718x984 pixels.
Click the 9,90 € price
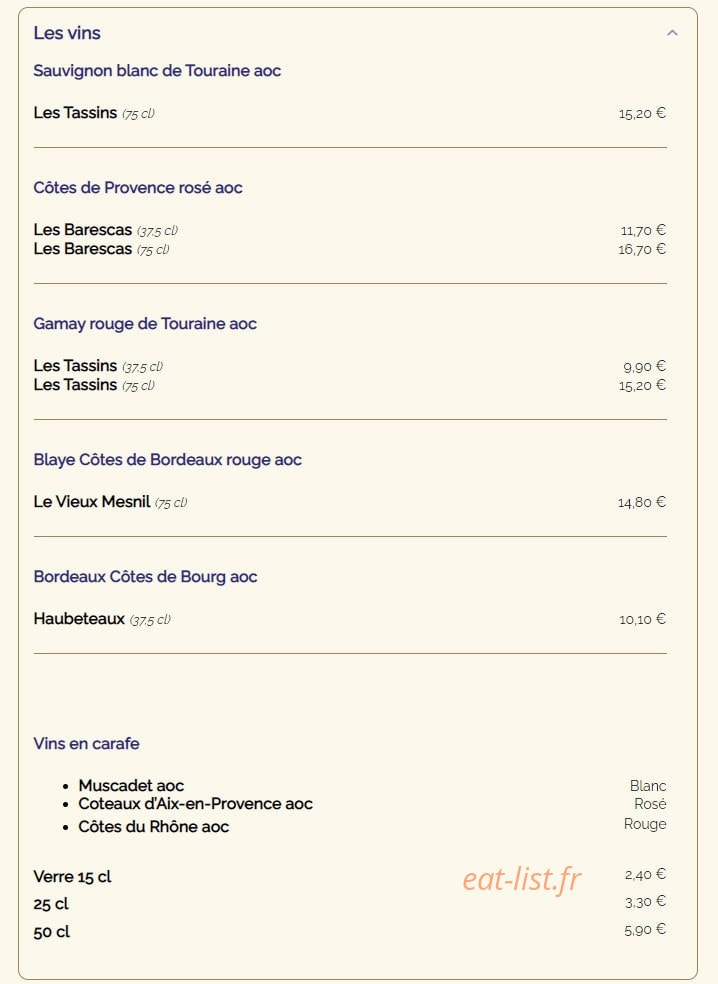pos(645,366)
